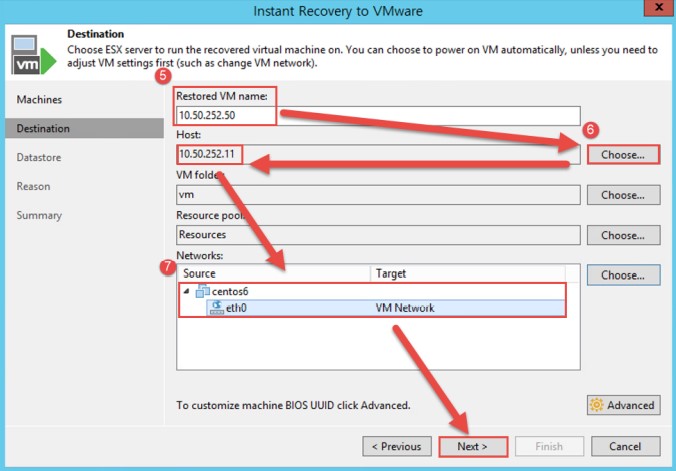Click the gear icon on Advanced button
This screenshot has height=471, width=676.
pos(597,405)
